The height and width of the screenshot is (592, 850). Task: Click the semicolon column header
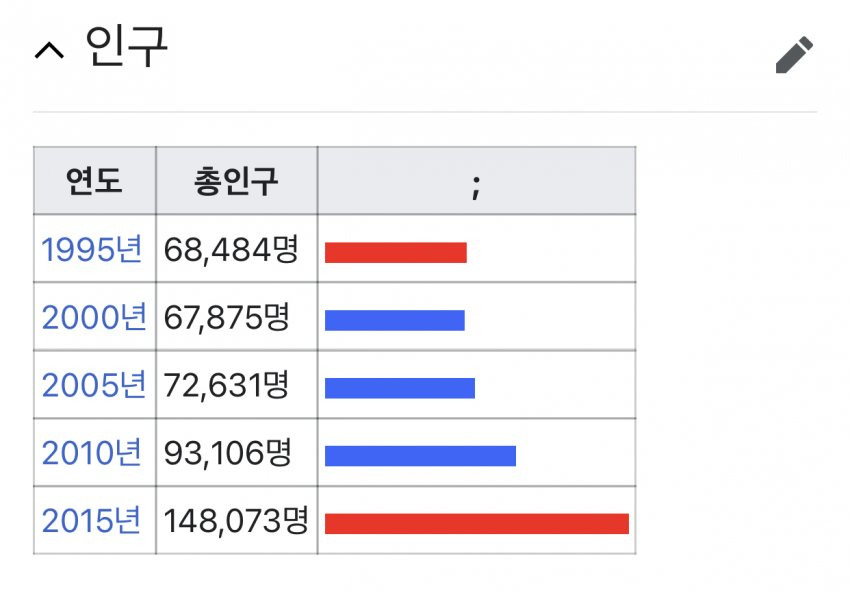476,181
